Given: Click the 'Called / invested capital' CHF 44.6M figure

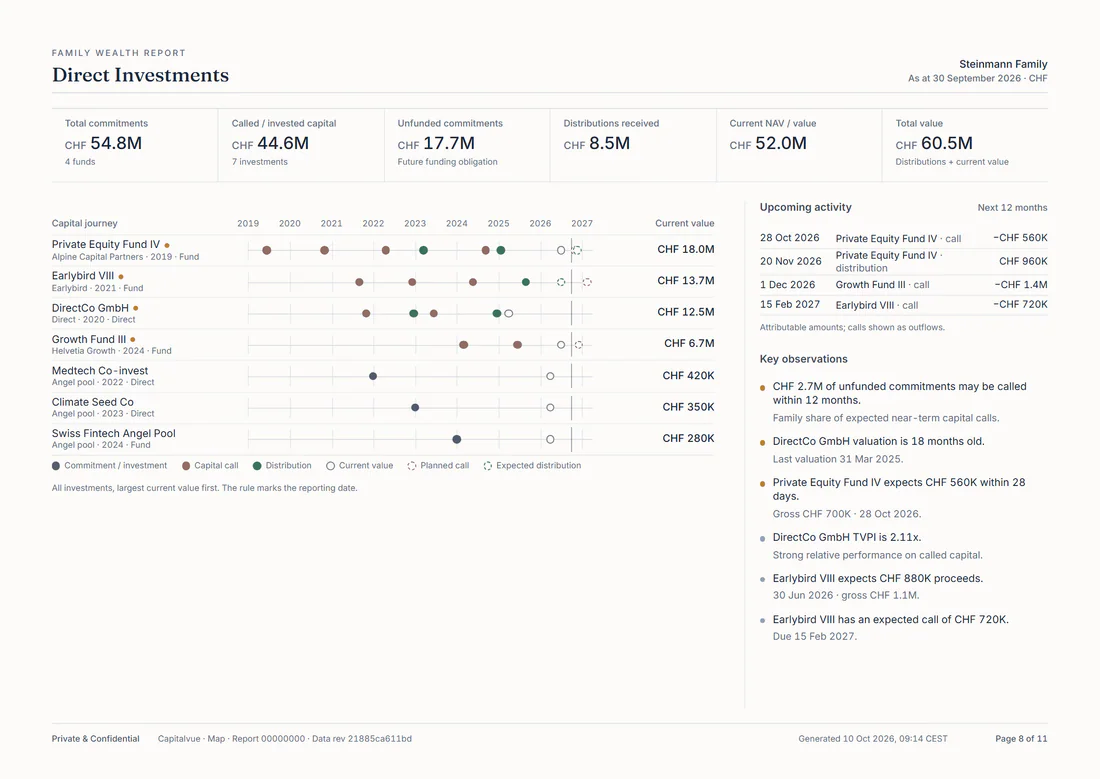Looking at the screenshot, I should (270, 143).
